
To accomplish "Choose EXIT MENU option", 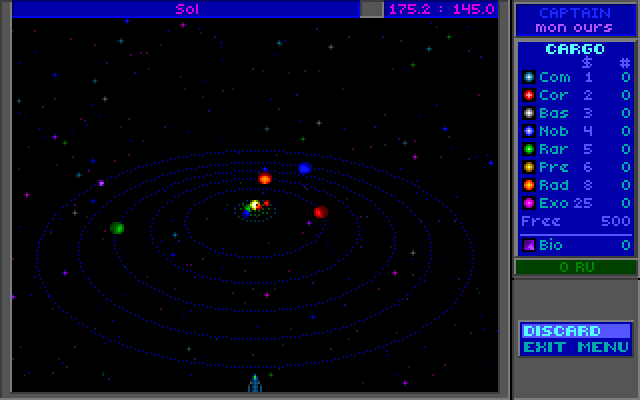I will 576,347.
